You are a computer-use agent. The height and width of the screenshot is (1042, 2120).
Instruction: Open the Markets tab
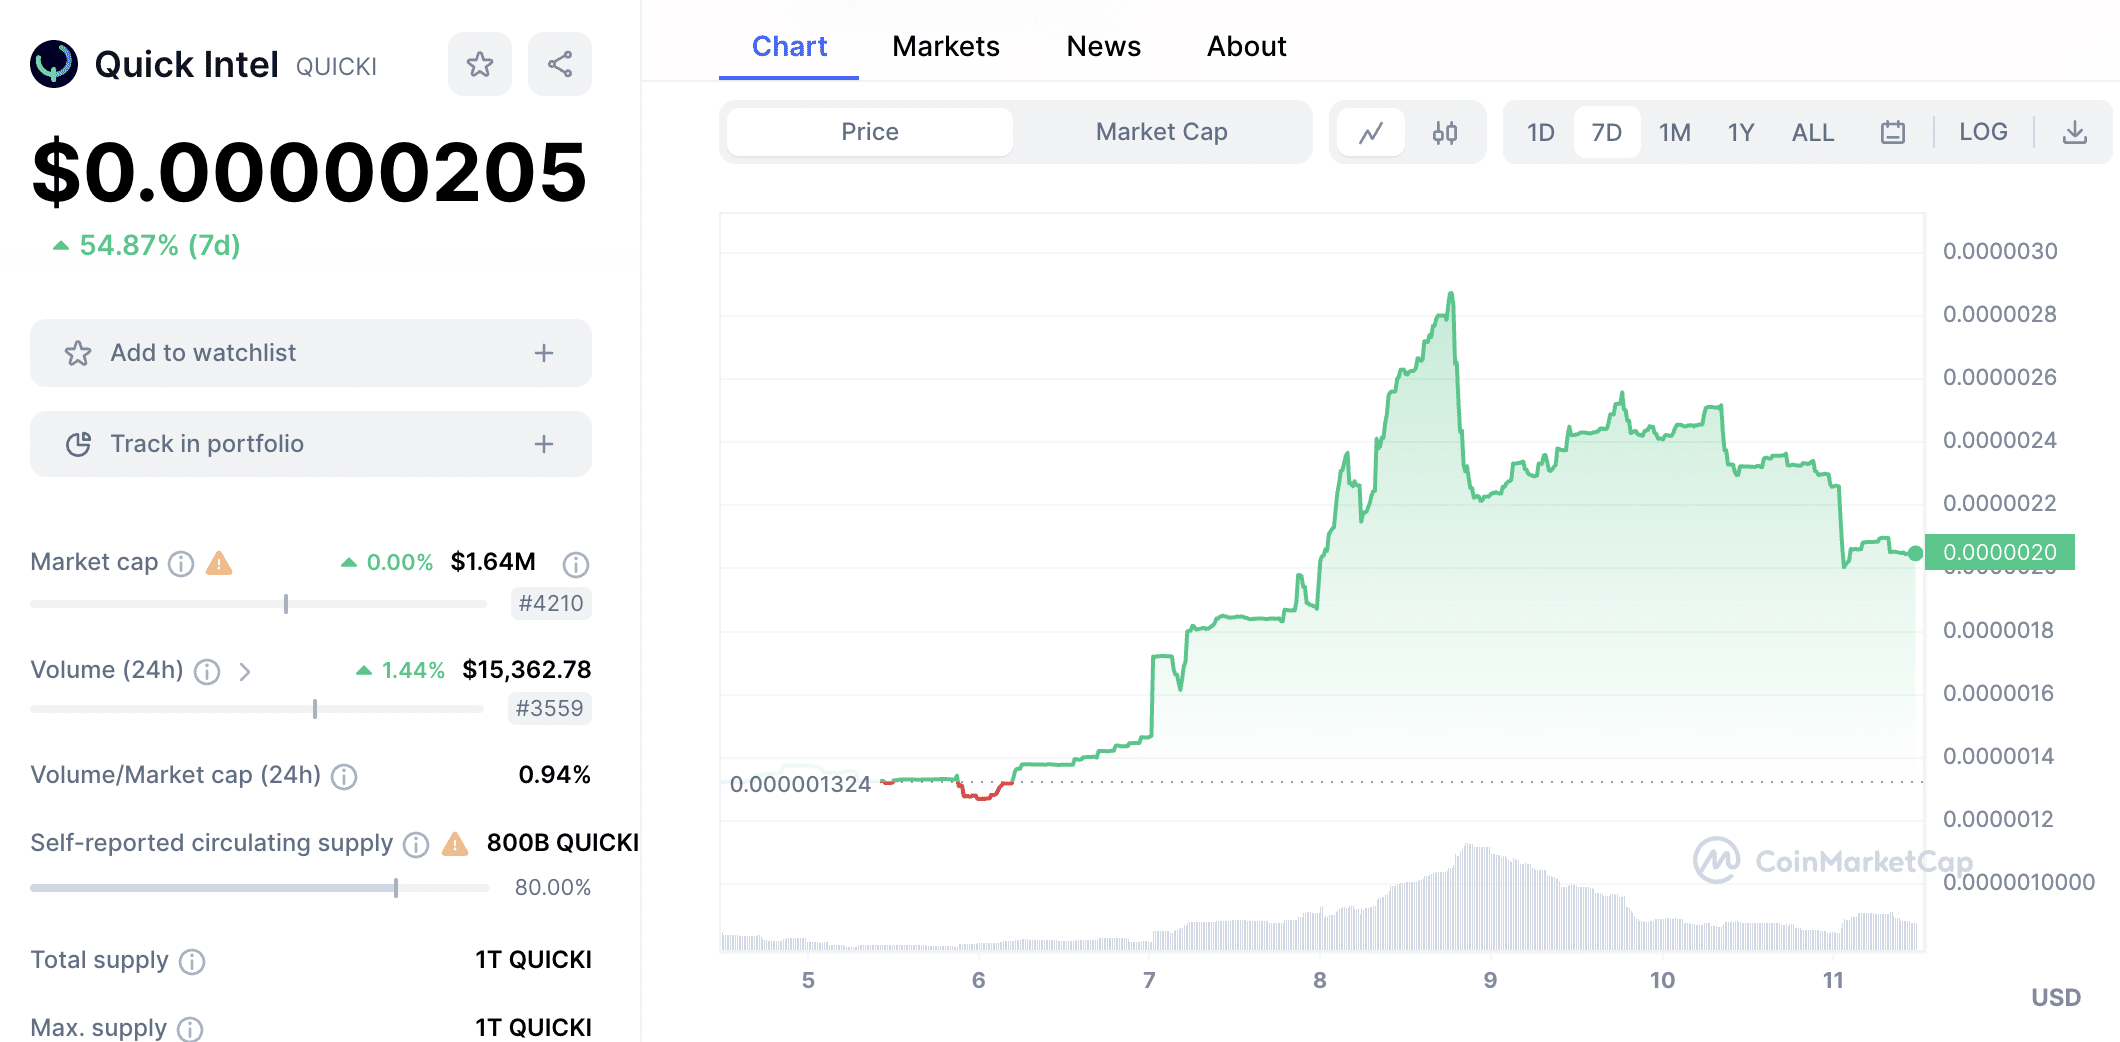tap(946, 46)
